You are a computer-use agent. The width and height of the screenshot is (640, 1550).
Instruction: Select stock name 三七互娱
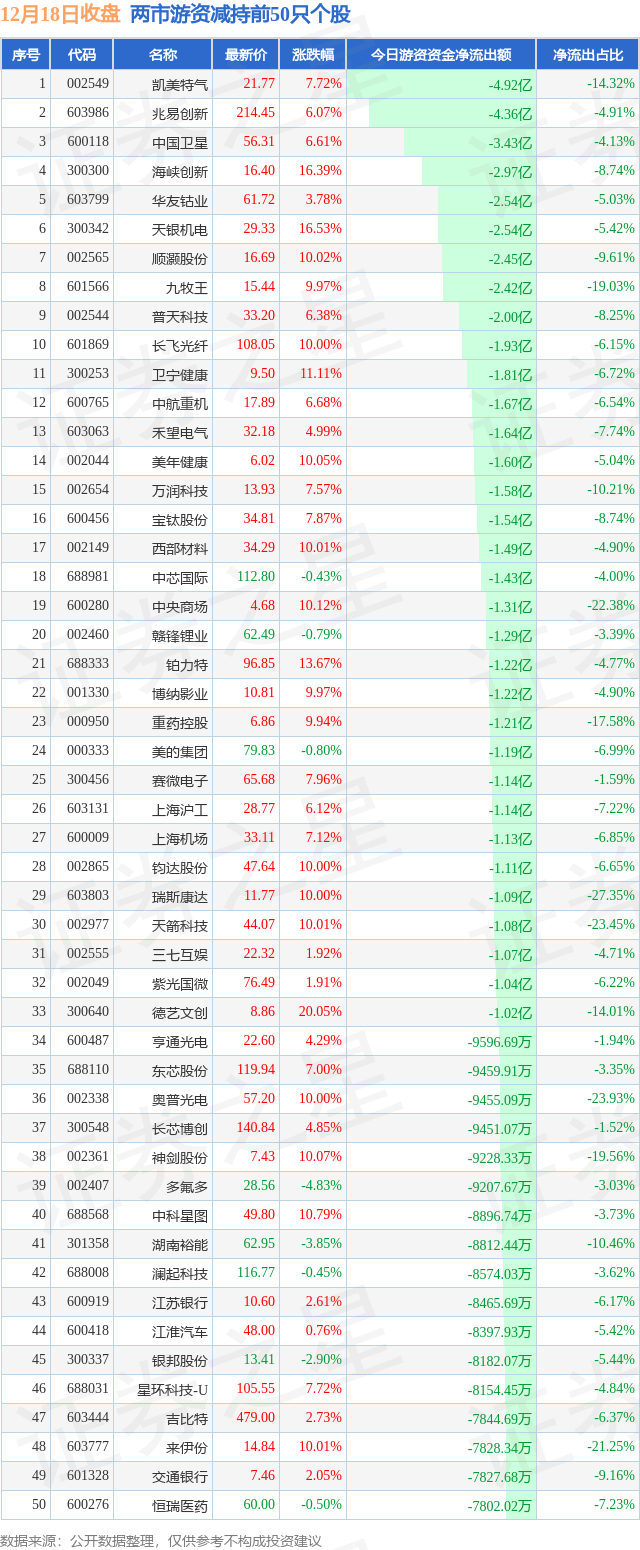click(x=180, y=954)
